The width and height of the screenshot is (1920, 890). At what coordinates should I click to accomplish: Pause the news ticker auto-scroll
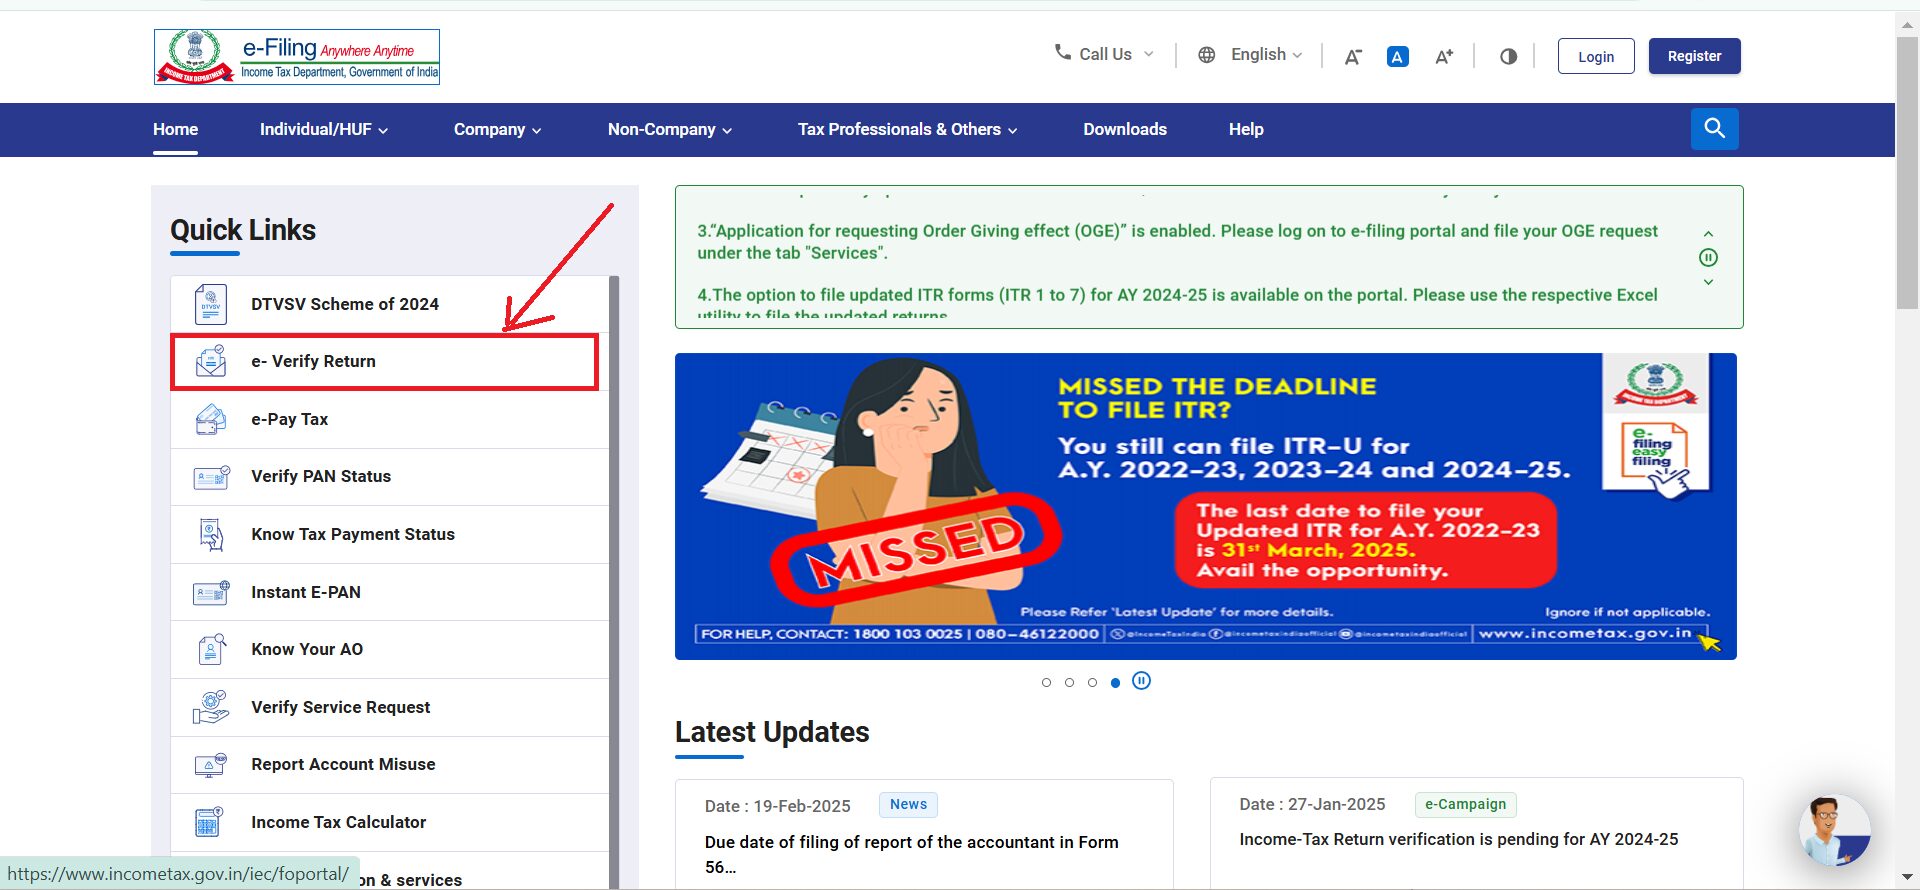click(x=1709, y=258)
